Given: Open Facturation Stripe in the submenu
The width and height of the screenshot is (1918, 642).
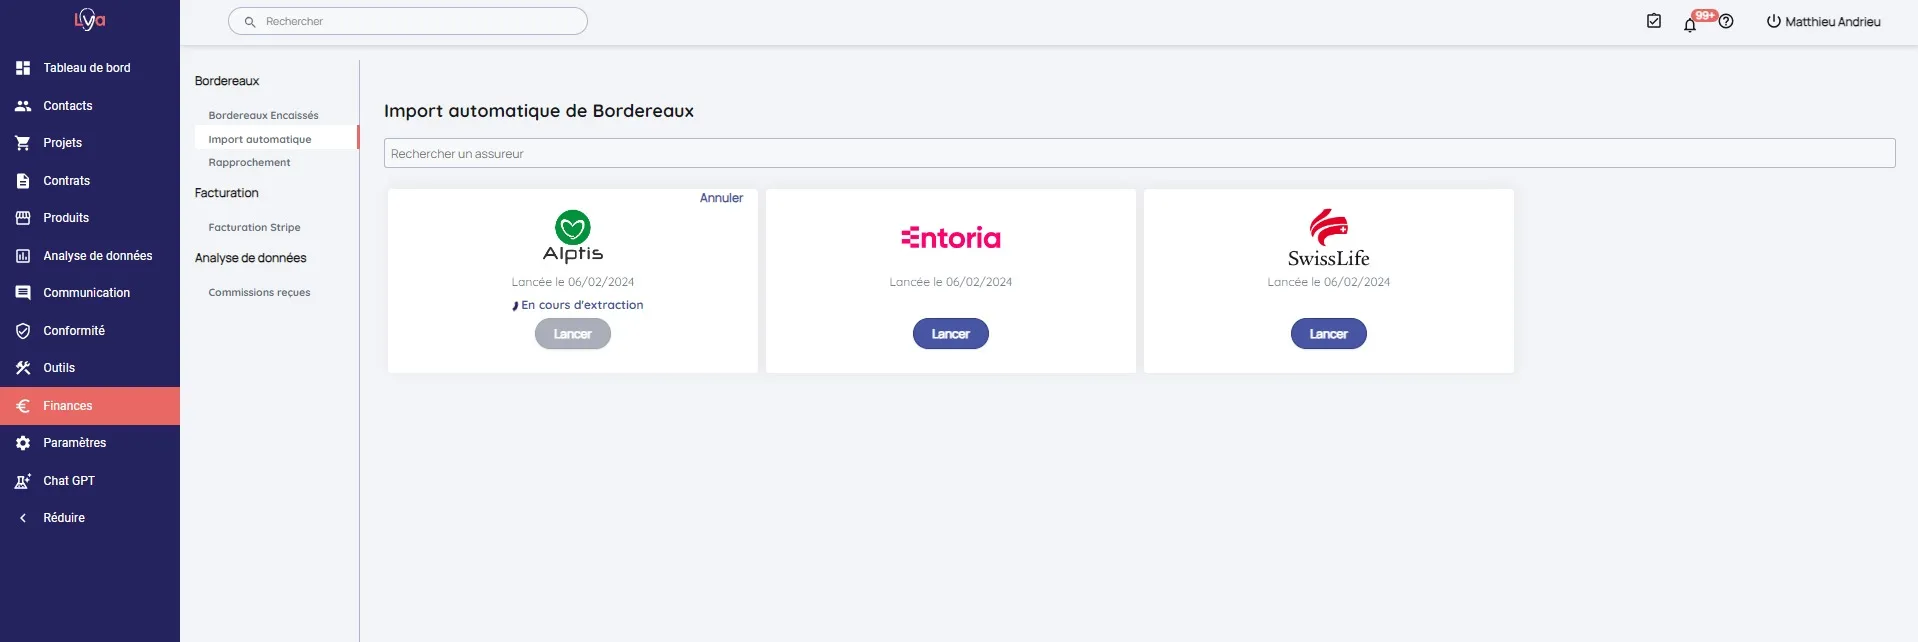Looking at the screenshot, I should [x=255, y=228].
